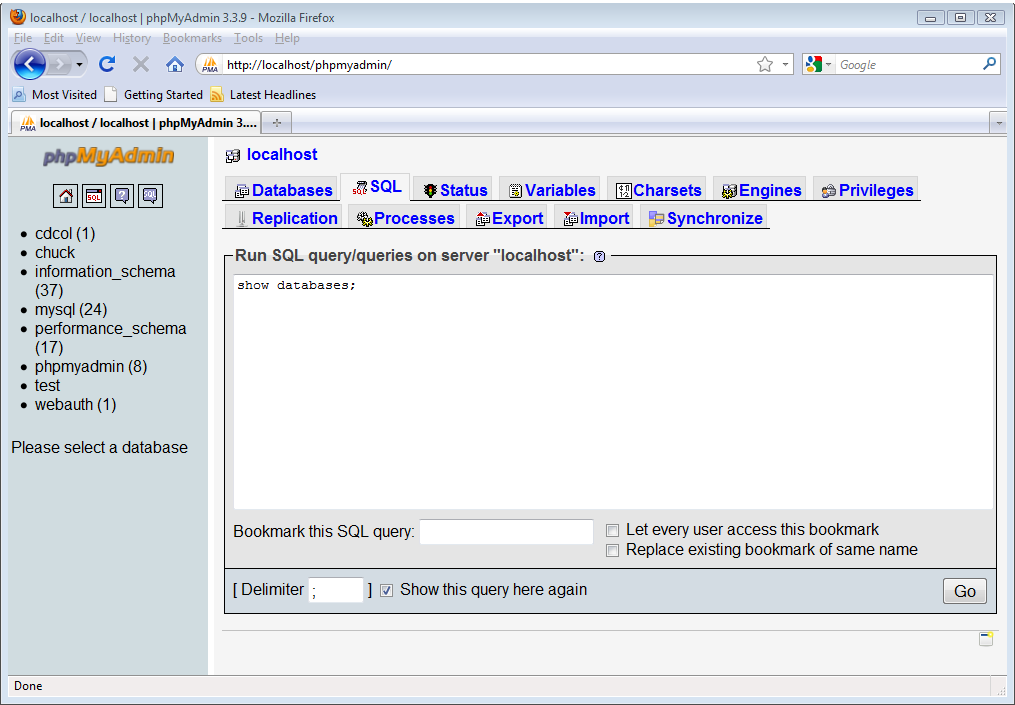Open the Databases tab

(283, 190)
